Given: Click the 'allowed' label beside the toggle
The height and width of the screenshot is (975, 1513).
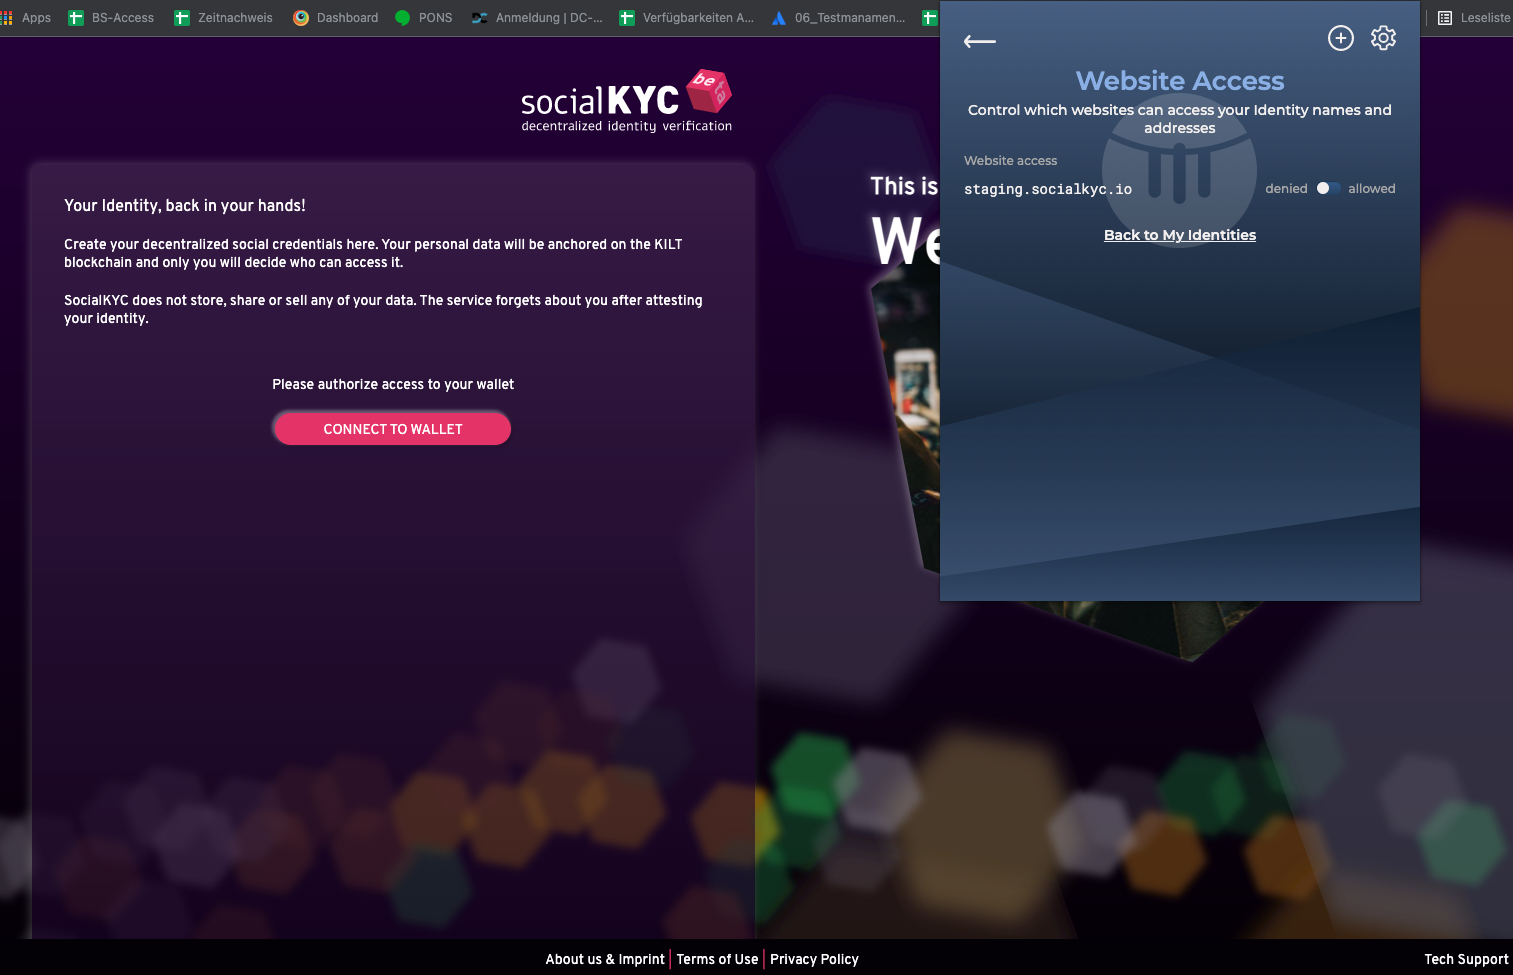Looking at the screenshot, I should coord(1371,188).
